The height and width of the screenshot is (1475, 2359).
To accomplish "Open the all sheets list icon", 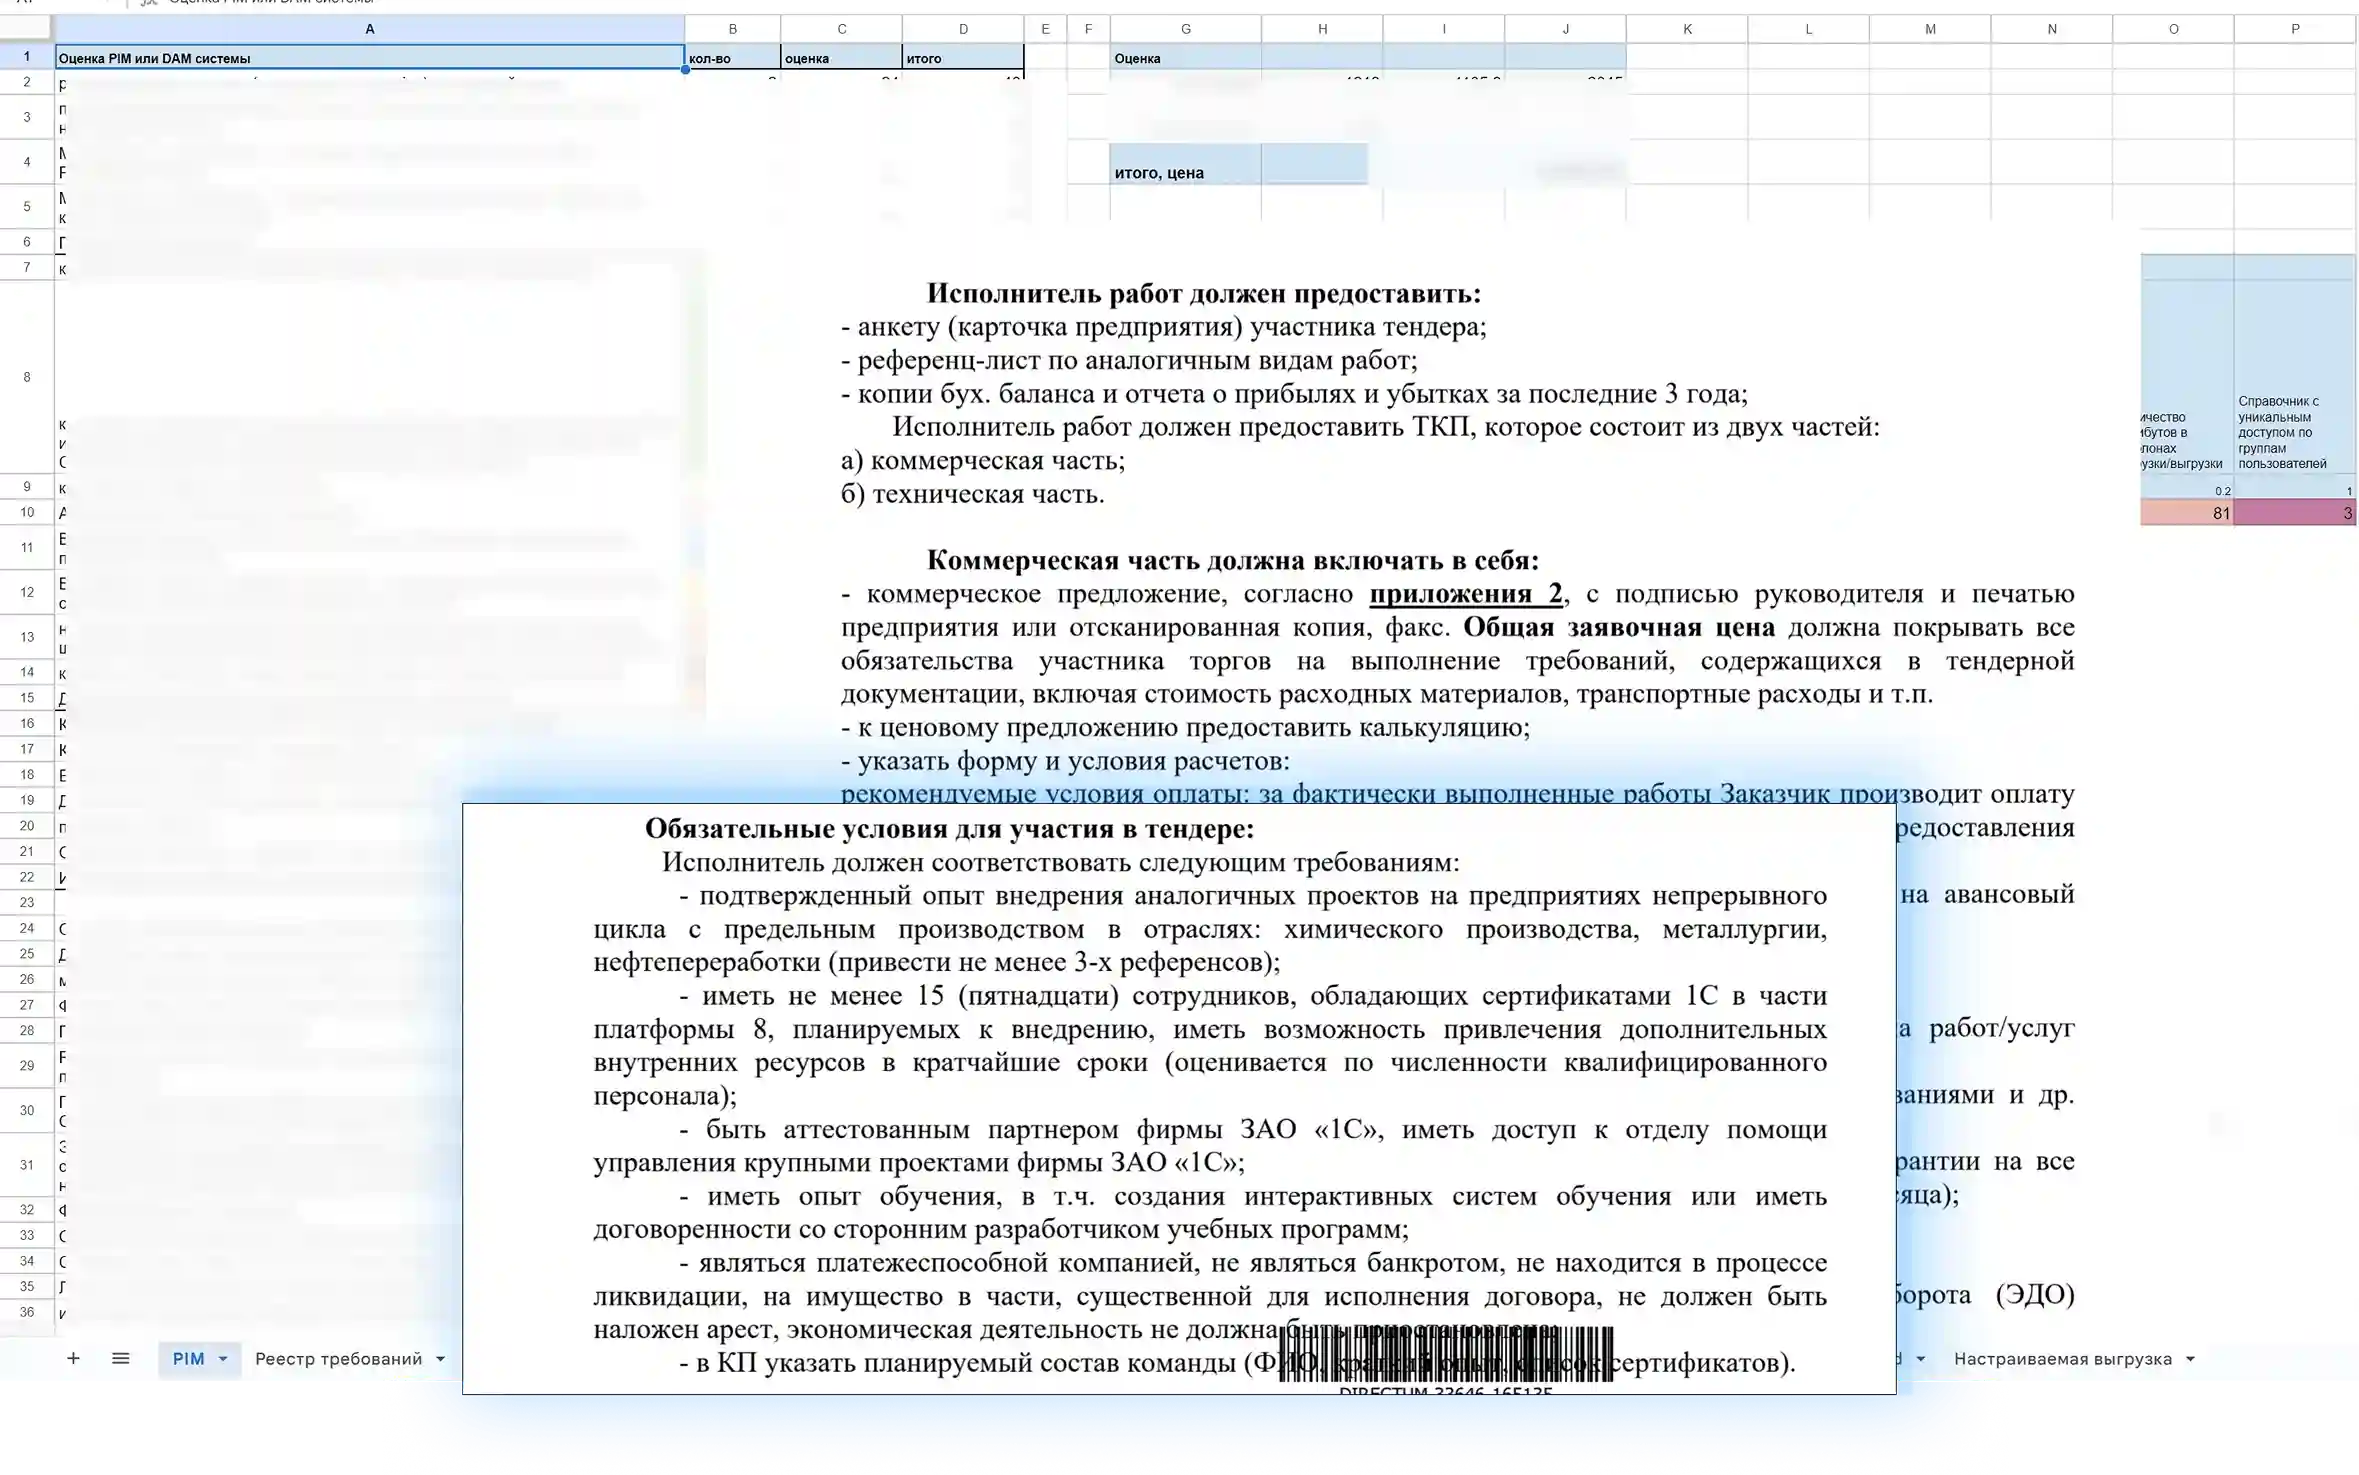I will pos(121,1358).
